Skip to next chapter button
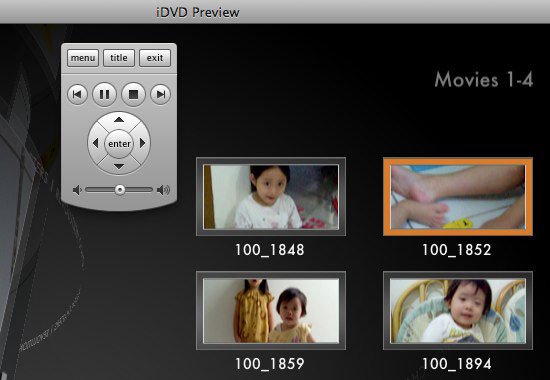Screen dimensions: 550x380 [161, 94]
